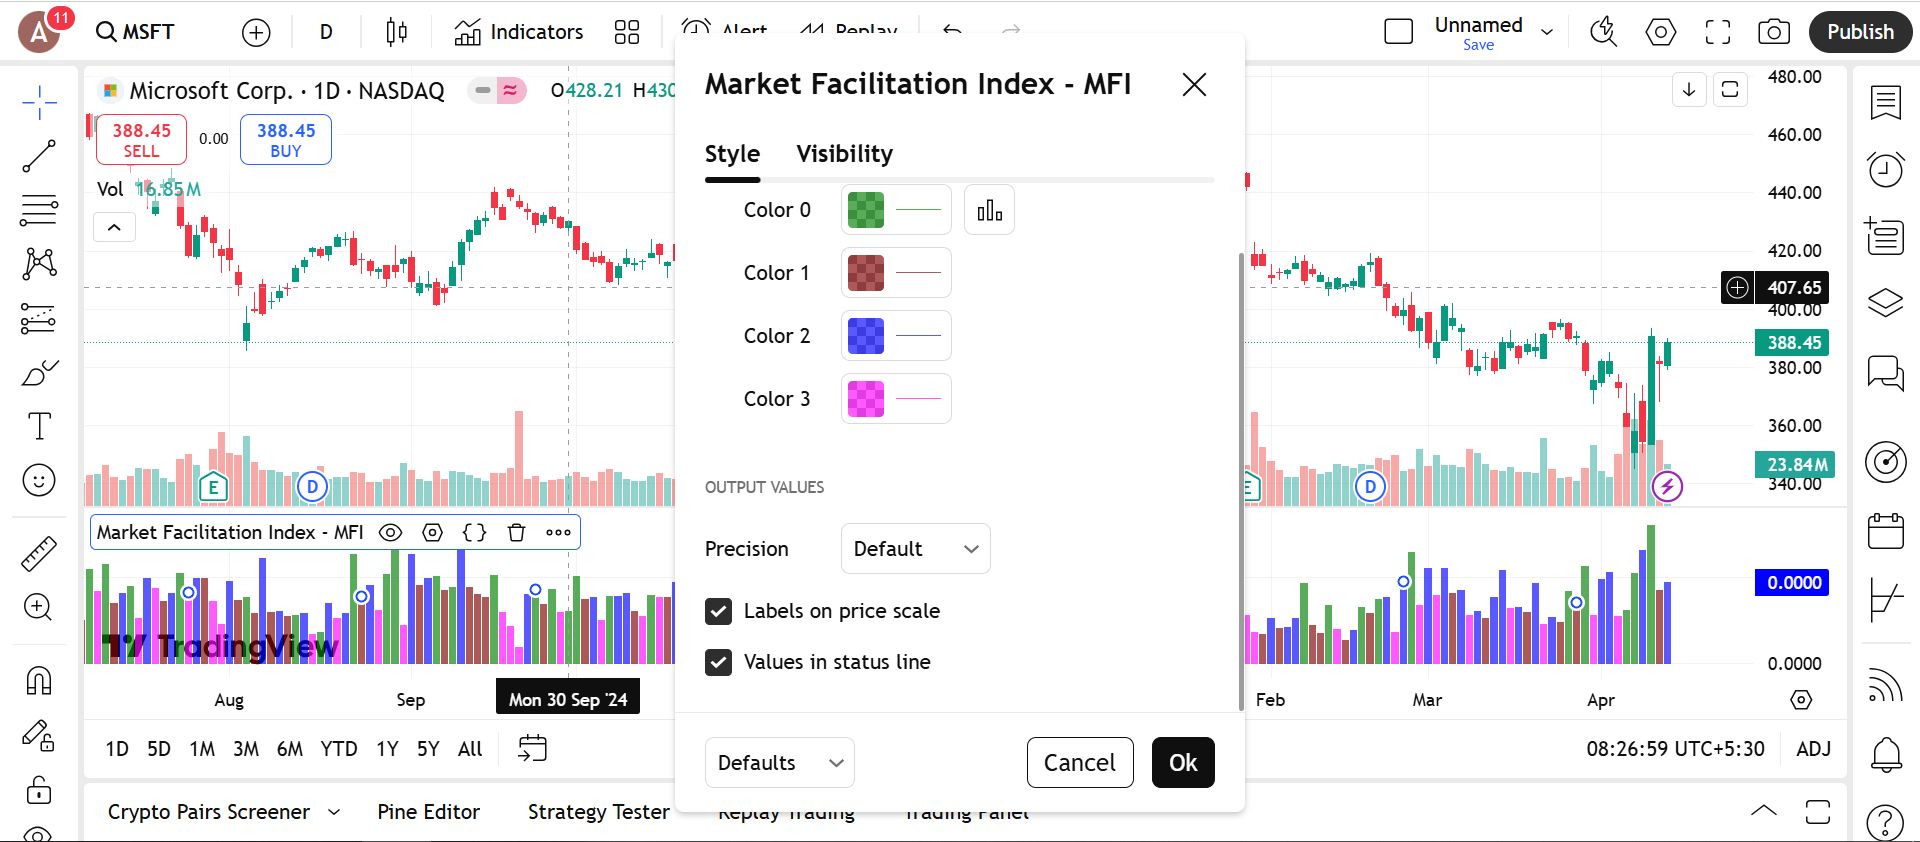Open the blue Color 2 swatch
Screen dimensions: 1920x842
coord(866,336)
